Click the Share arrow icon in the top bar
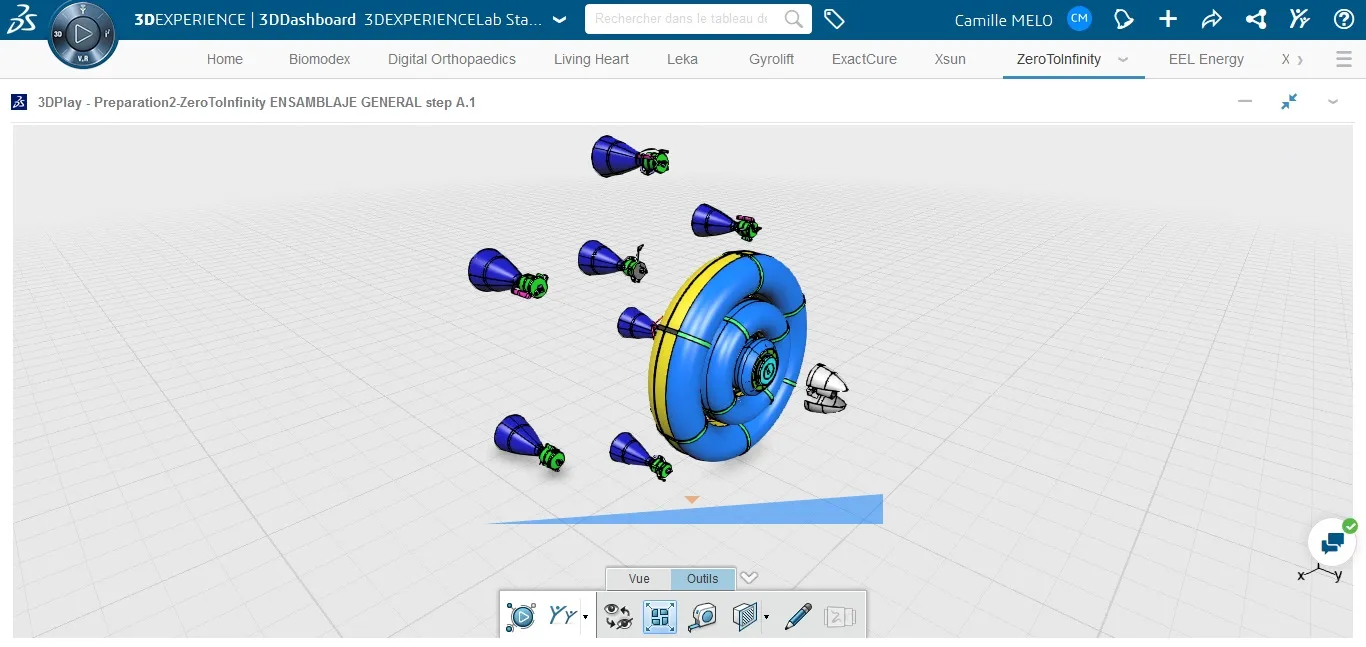Image resolution: width=1366 pixels, height=647 pixels. click(1211, 18)
